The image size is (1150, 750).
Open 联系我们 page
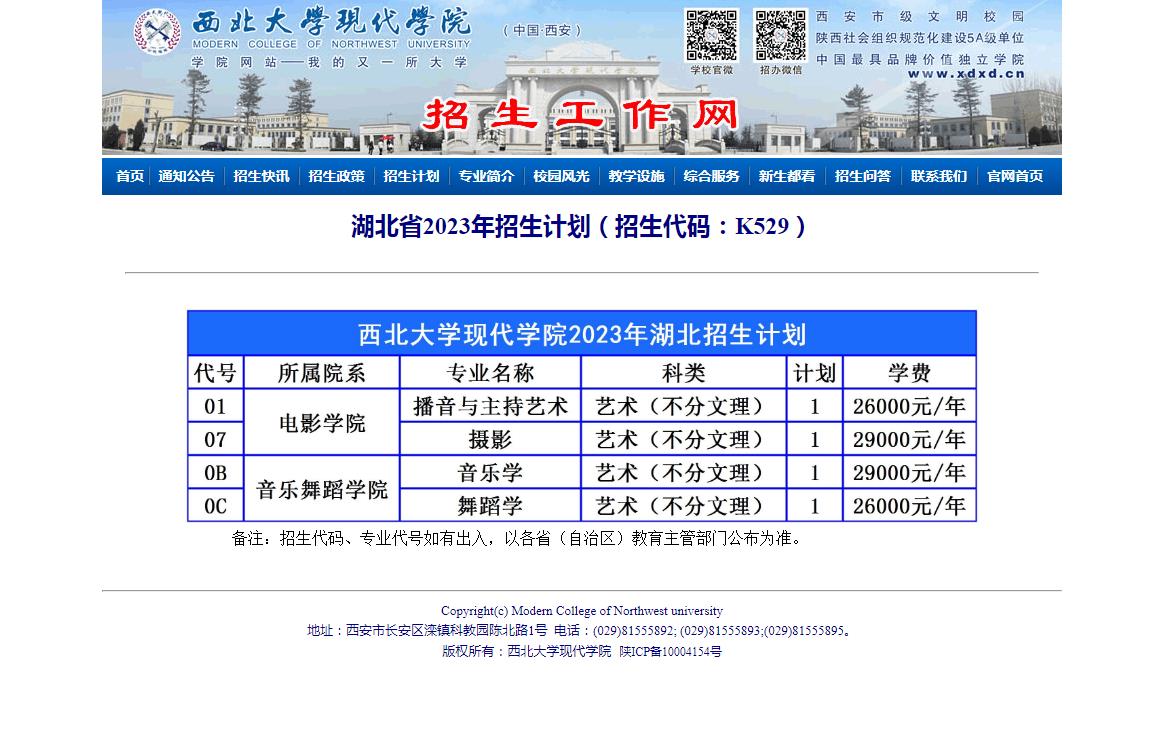coord(939,176)
